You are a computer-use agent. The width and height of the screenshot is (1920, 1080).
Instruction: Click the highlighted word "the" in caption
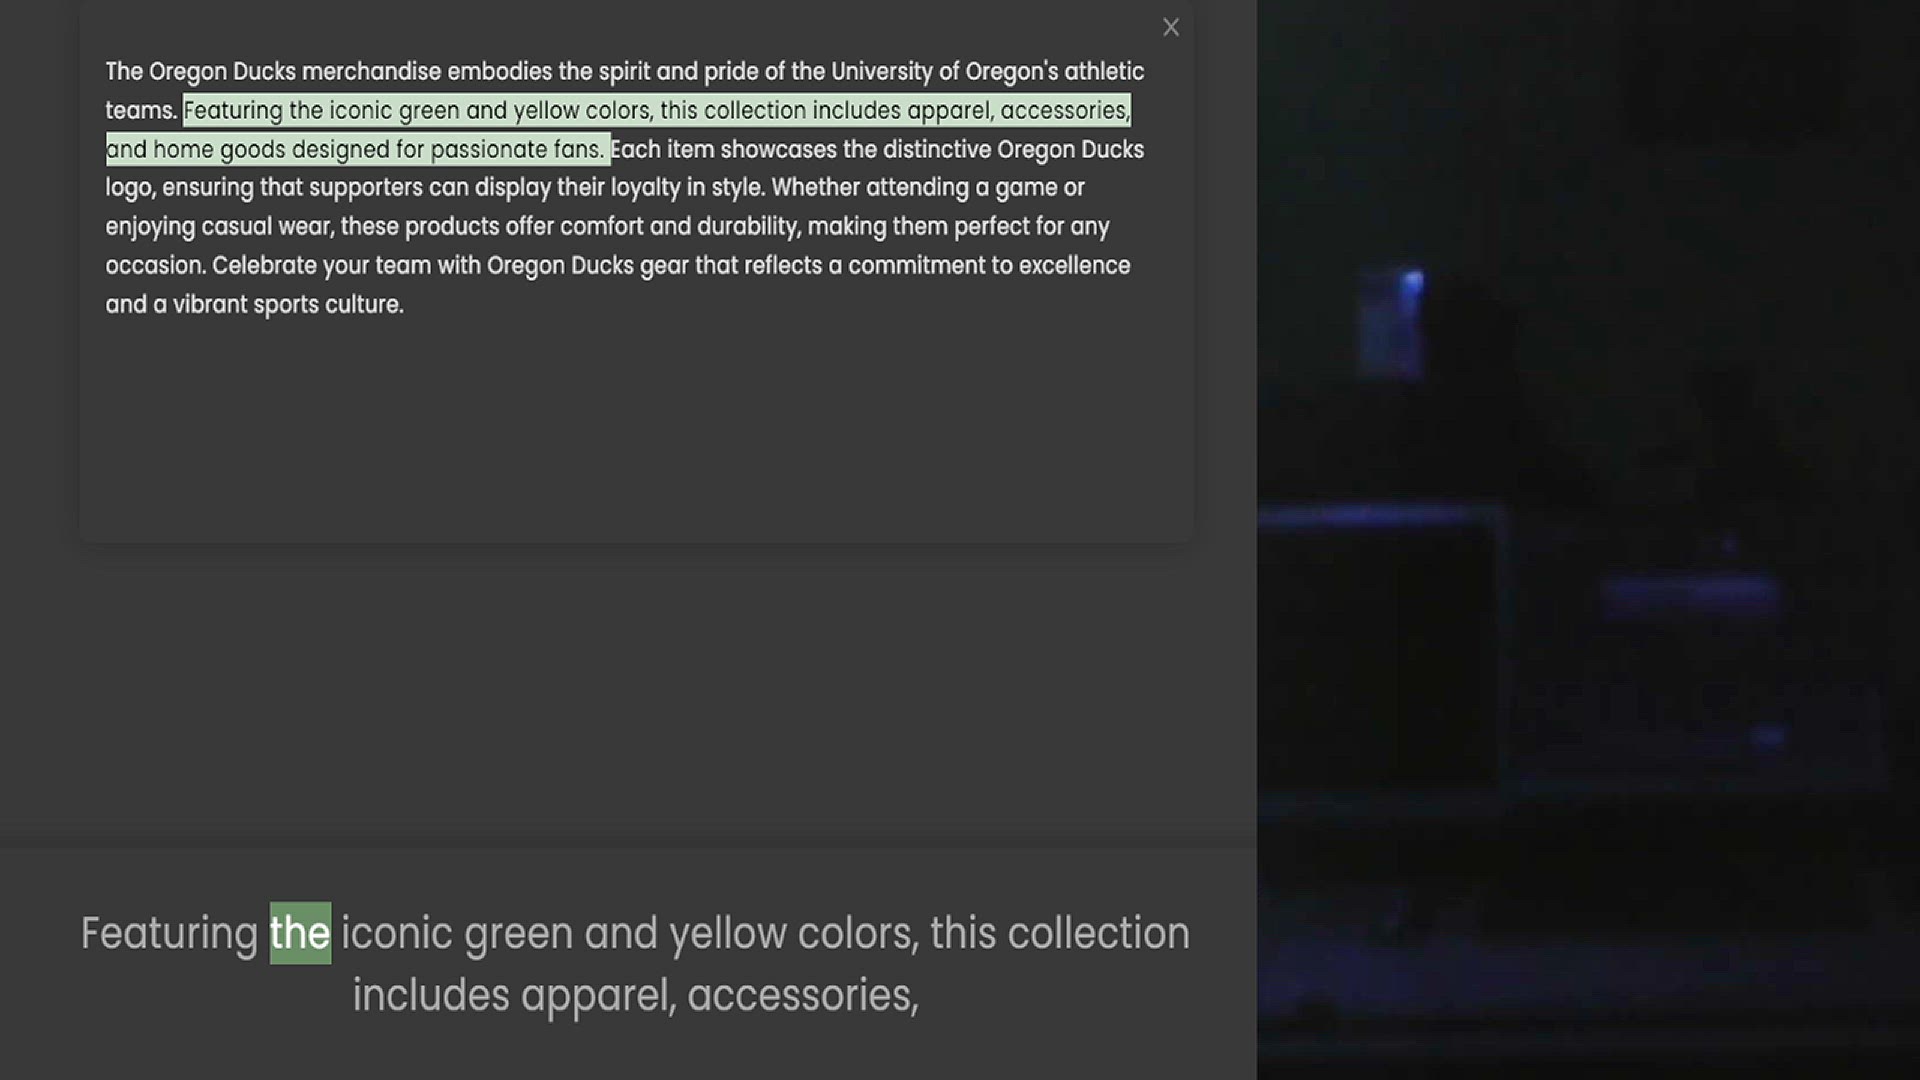(x=300, y=933)
